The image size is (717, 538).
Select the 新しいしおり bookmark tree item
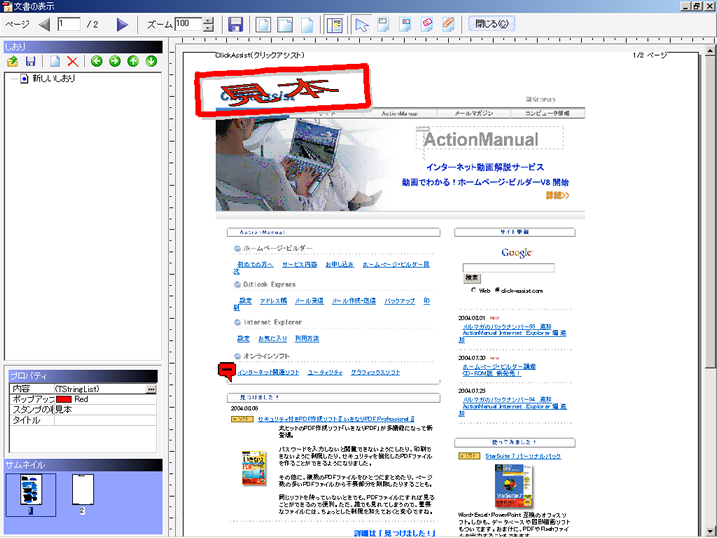tap(54, 79)
